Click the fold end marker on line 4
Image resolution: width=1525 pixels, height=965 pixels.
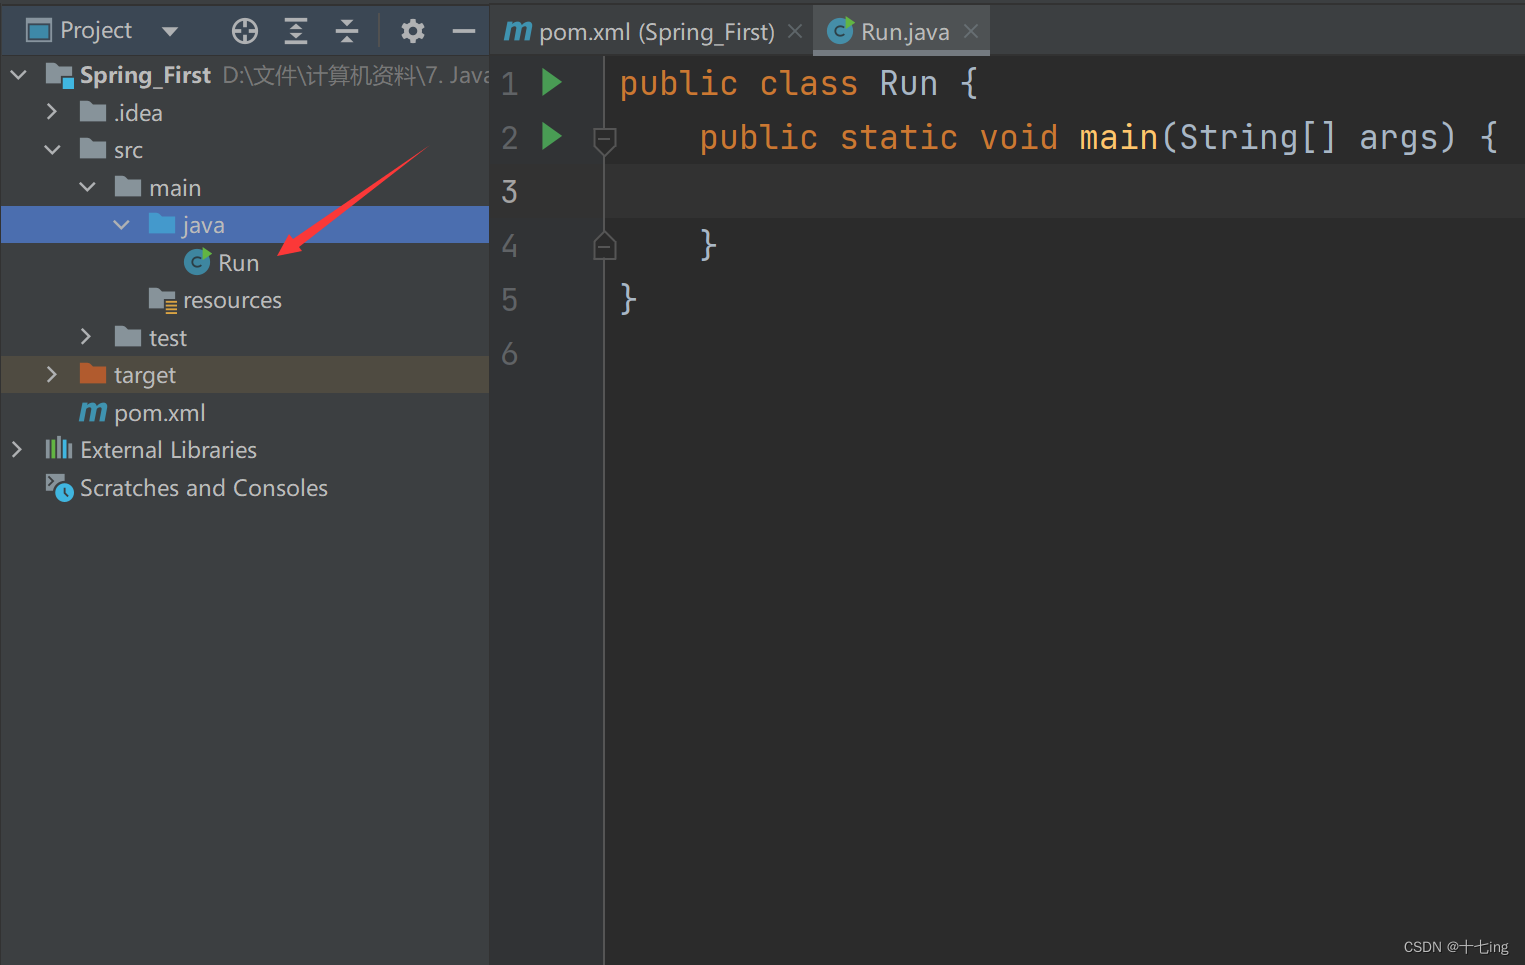604,244
